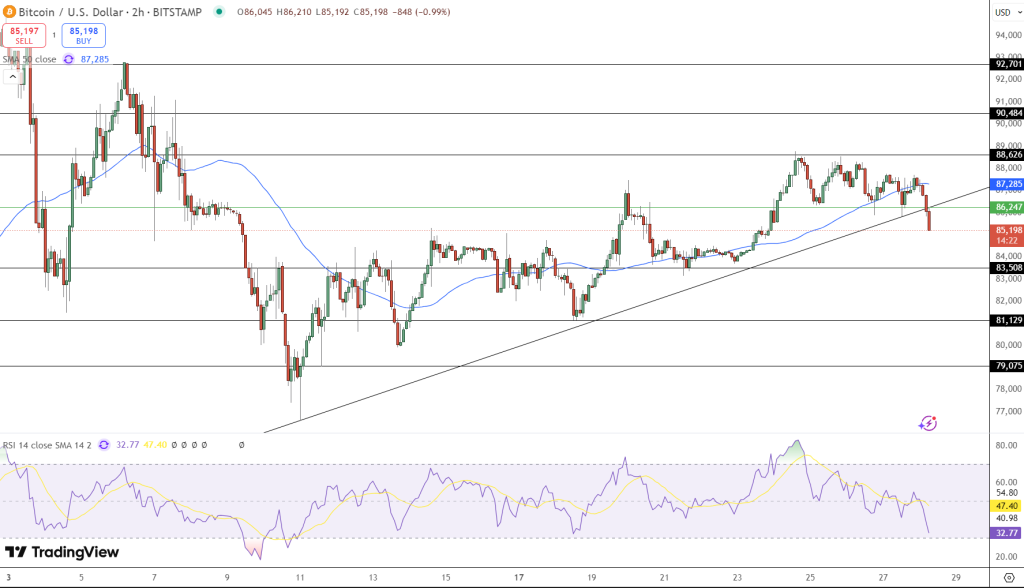Open the purple sparkle lightning icon
The height and width of the screenshot is (588, 1024).
(x=928, y=423)
